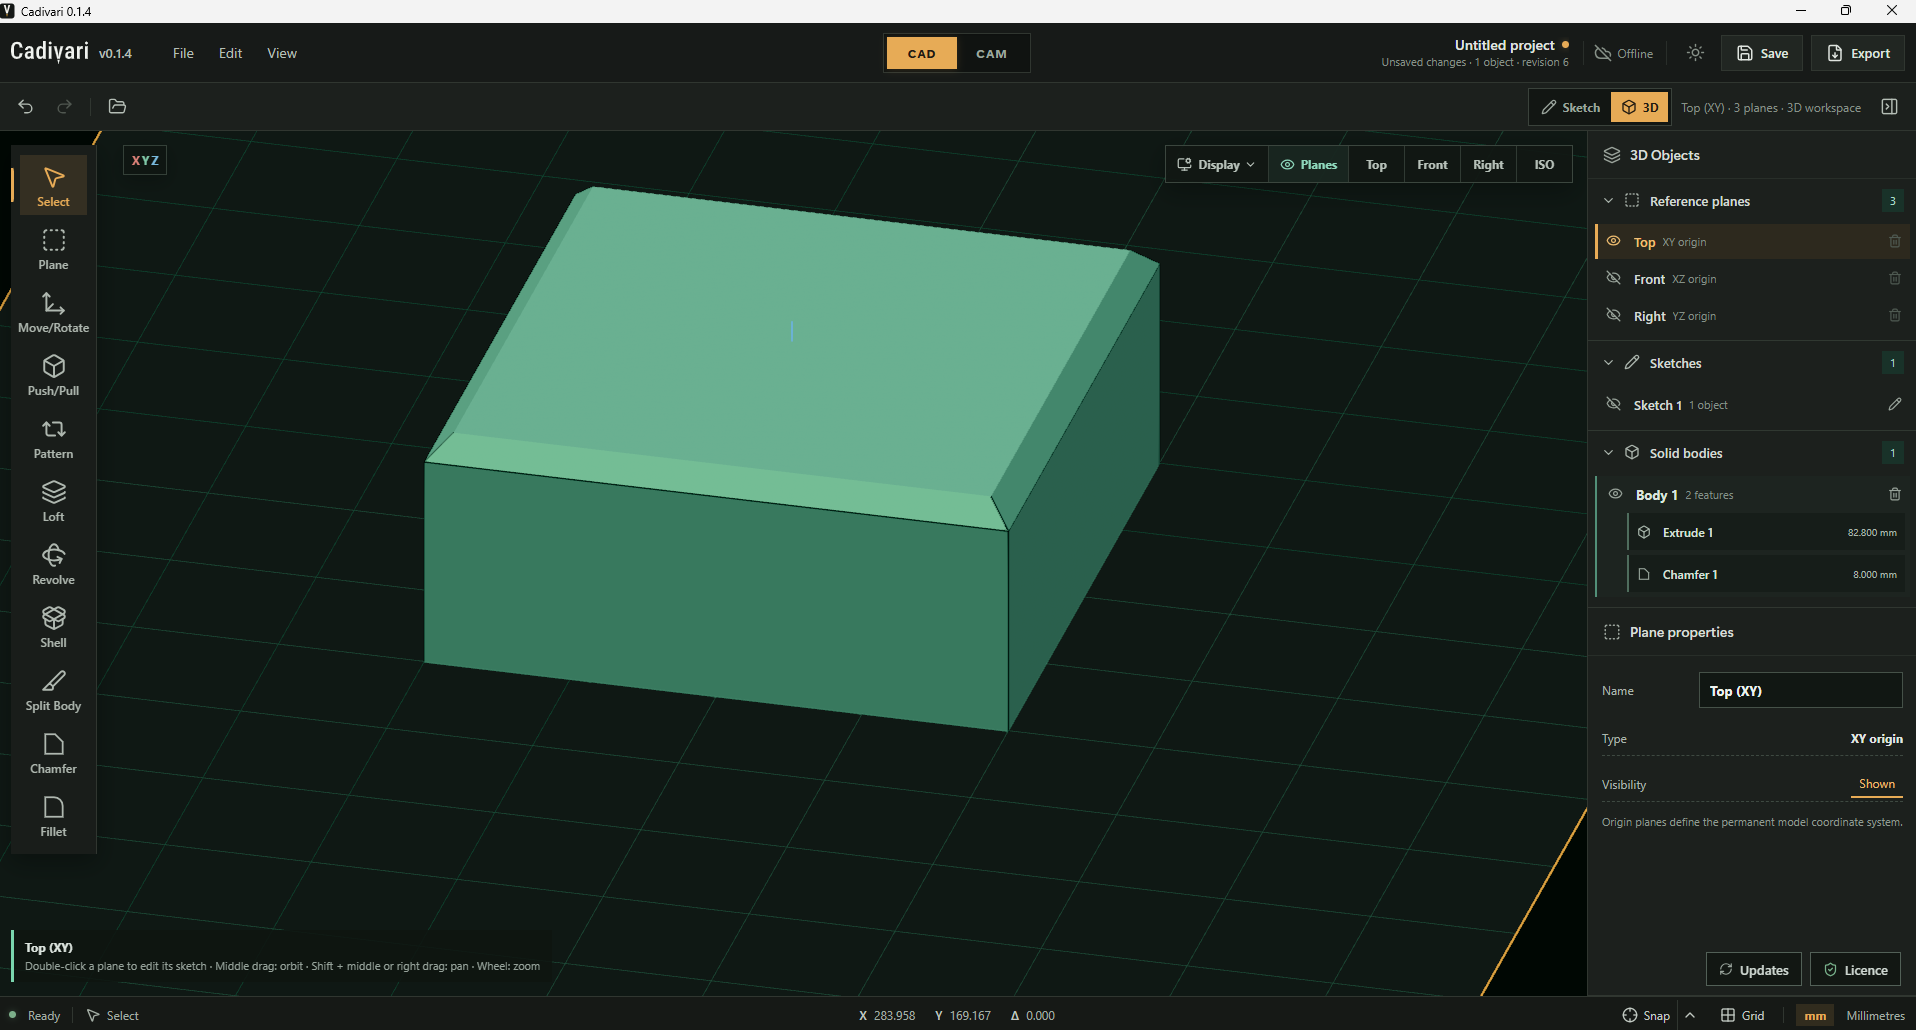Screen dimensions: 1916x1030
Task: Pick the Split Body tool
Action: click(x=53, y=690)
